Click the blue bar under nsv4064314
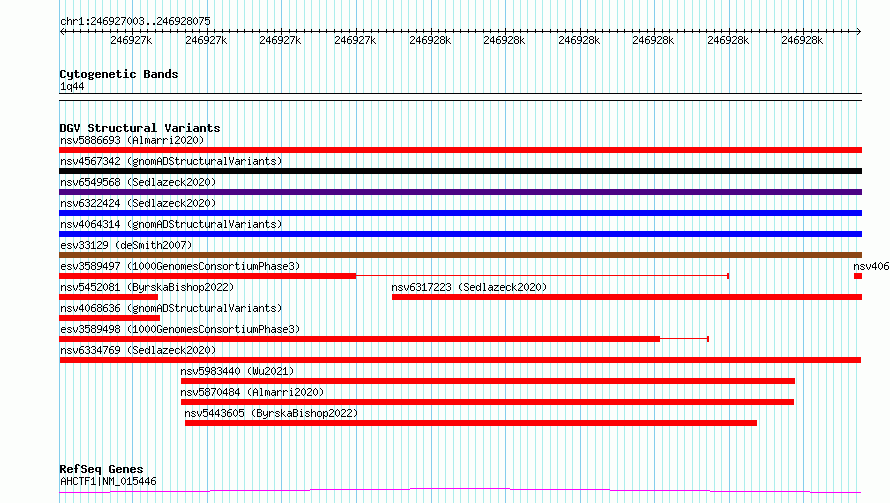 point(460,234)
